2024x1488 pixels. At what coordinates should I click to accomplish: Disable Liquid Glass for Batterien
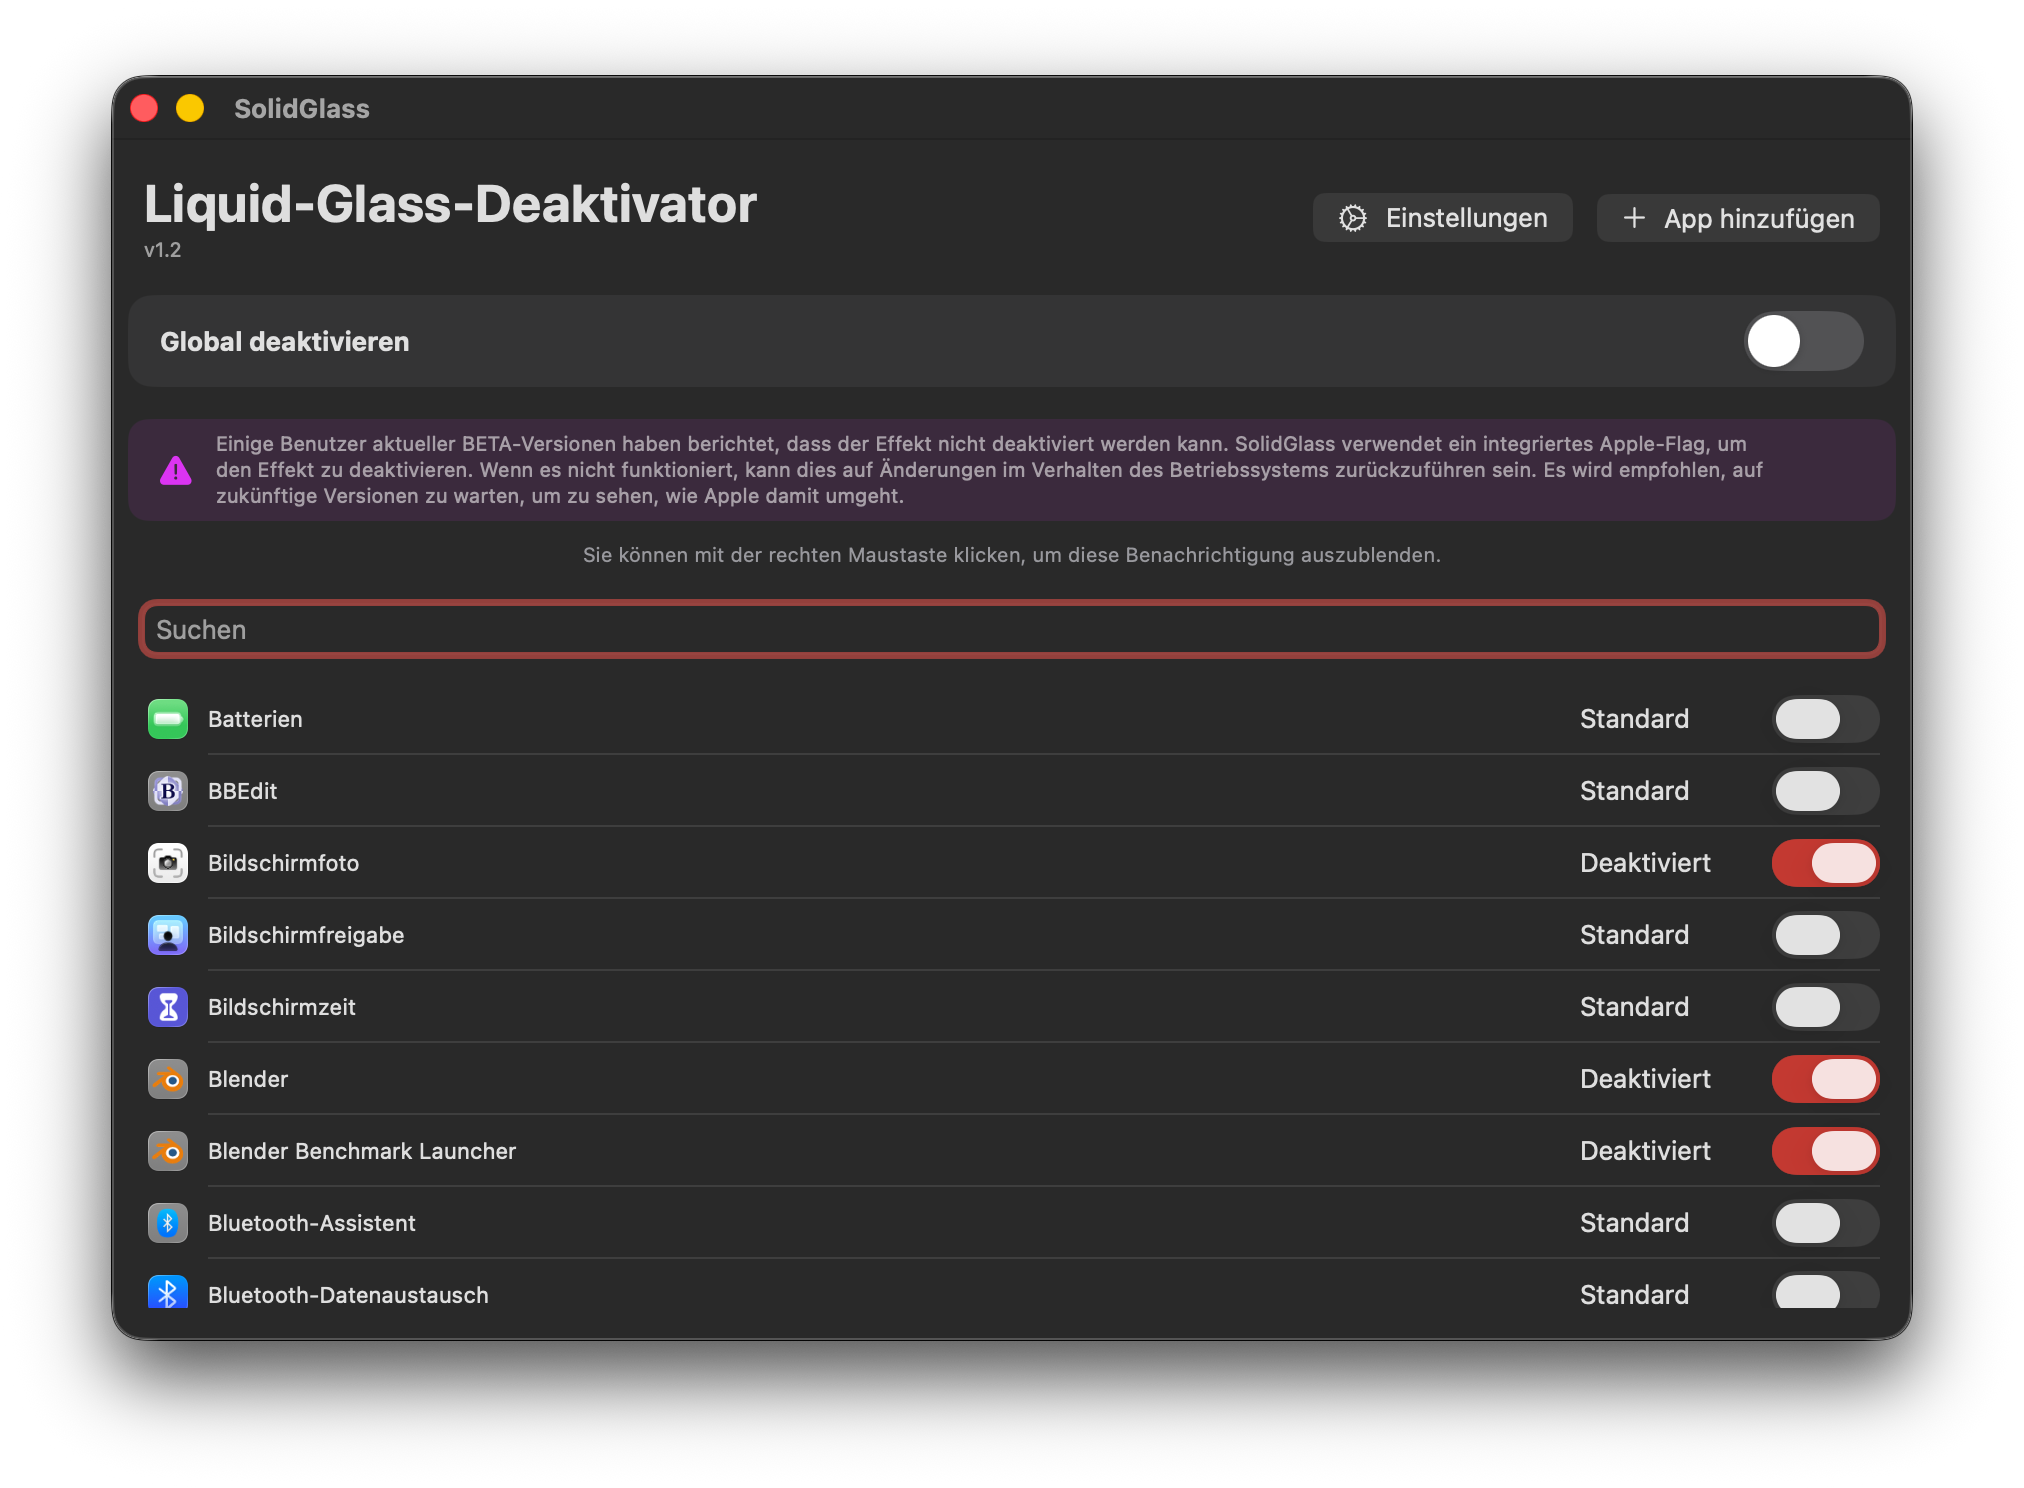click(x=1825, y=719)
